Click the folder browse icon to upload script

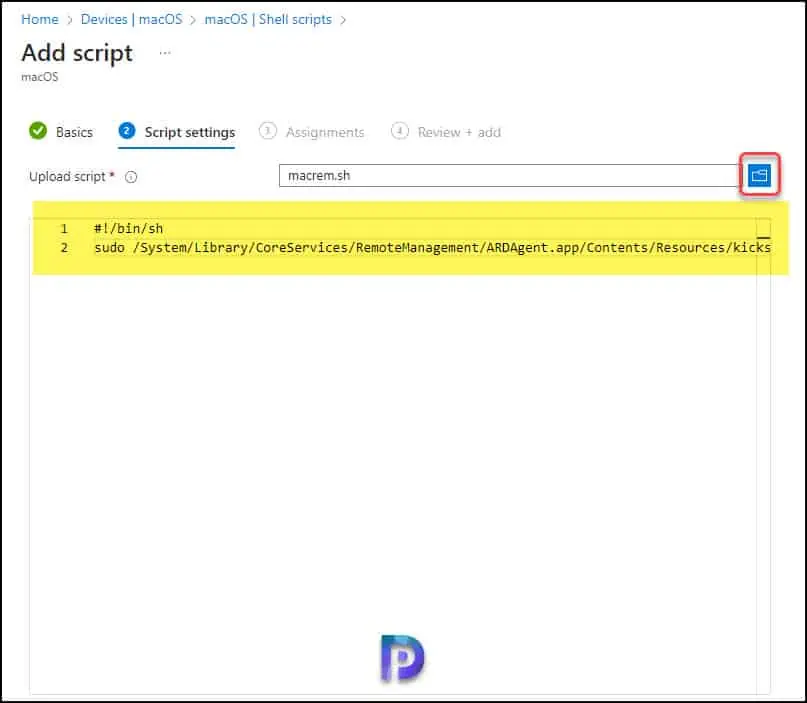click(x=760, y=175)
